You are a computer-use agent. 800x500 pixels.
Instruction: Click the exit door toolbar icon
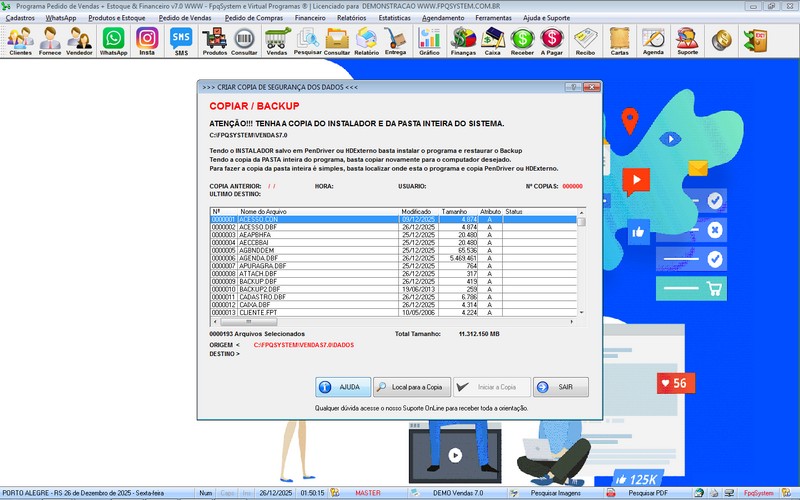click(x=755, y=40)
